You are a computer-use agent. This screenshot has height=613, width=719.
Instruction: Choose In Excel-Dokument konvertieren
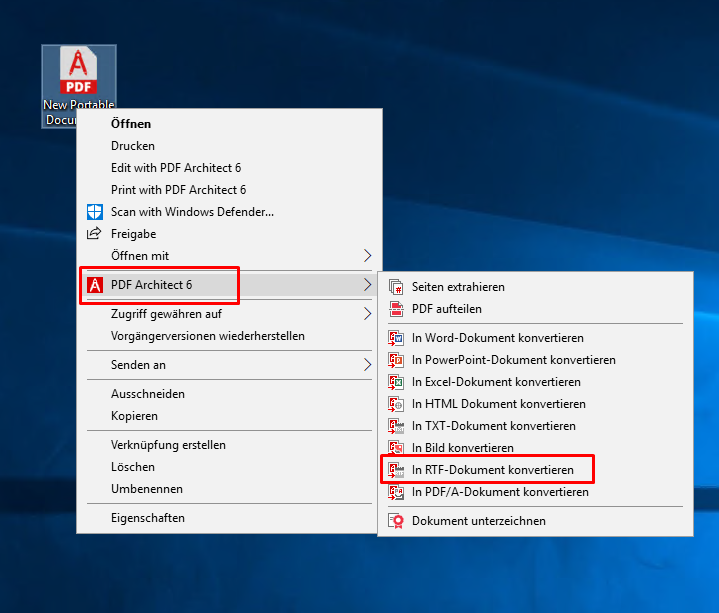click(x=535, y=382)
